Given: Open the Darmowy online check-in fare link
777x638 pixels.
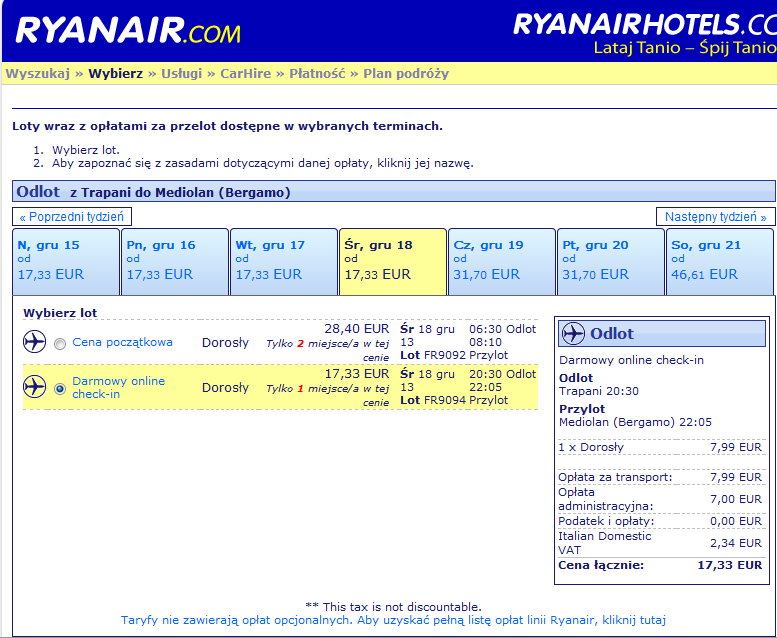Looking at the screenshot, I should [118, 387].
